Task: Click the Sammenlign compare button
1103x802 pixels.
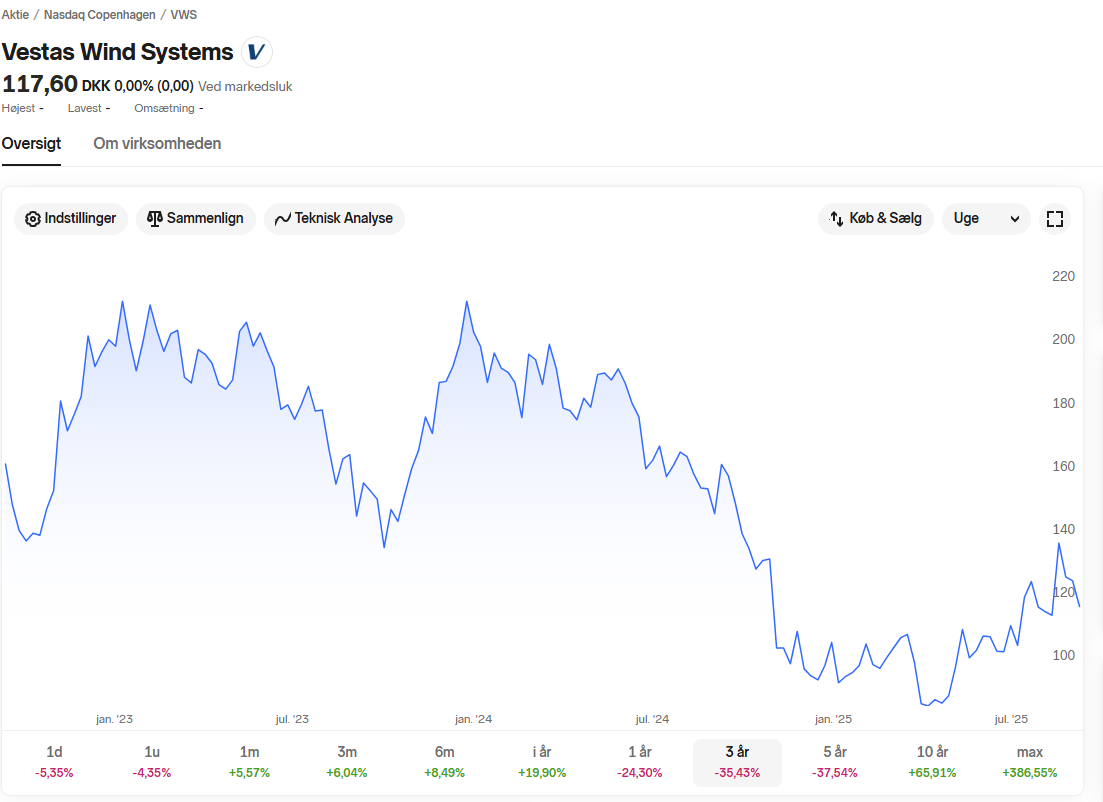Action: tap(196, 219)
